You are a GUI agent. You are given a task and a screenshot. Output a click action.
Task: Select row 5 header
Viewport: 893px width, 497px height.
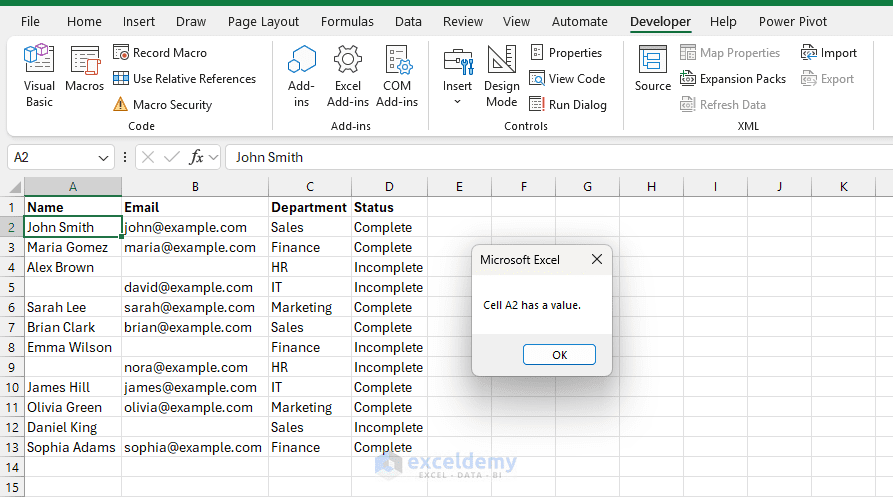tap(11, 287)
